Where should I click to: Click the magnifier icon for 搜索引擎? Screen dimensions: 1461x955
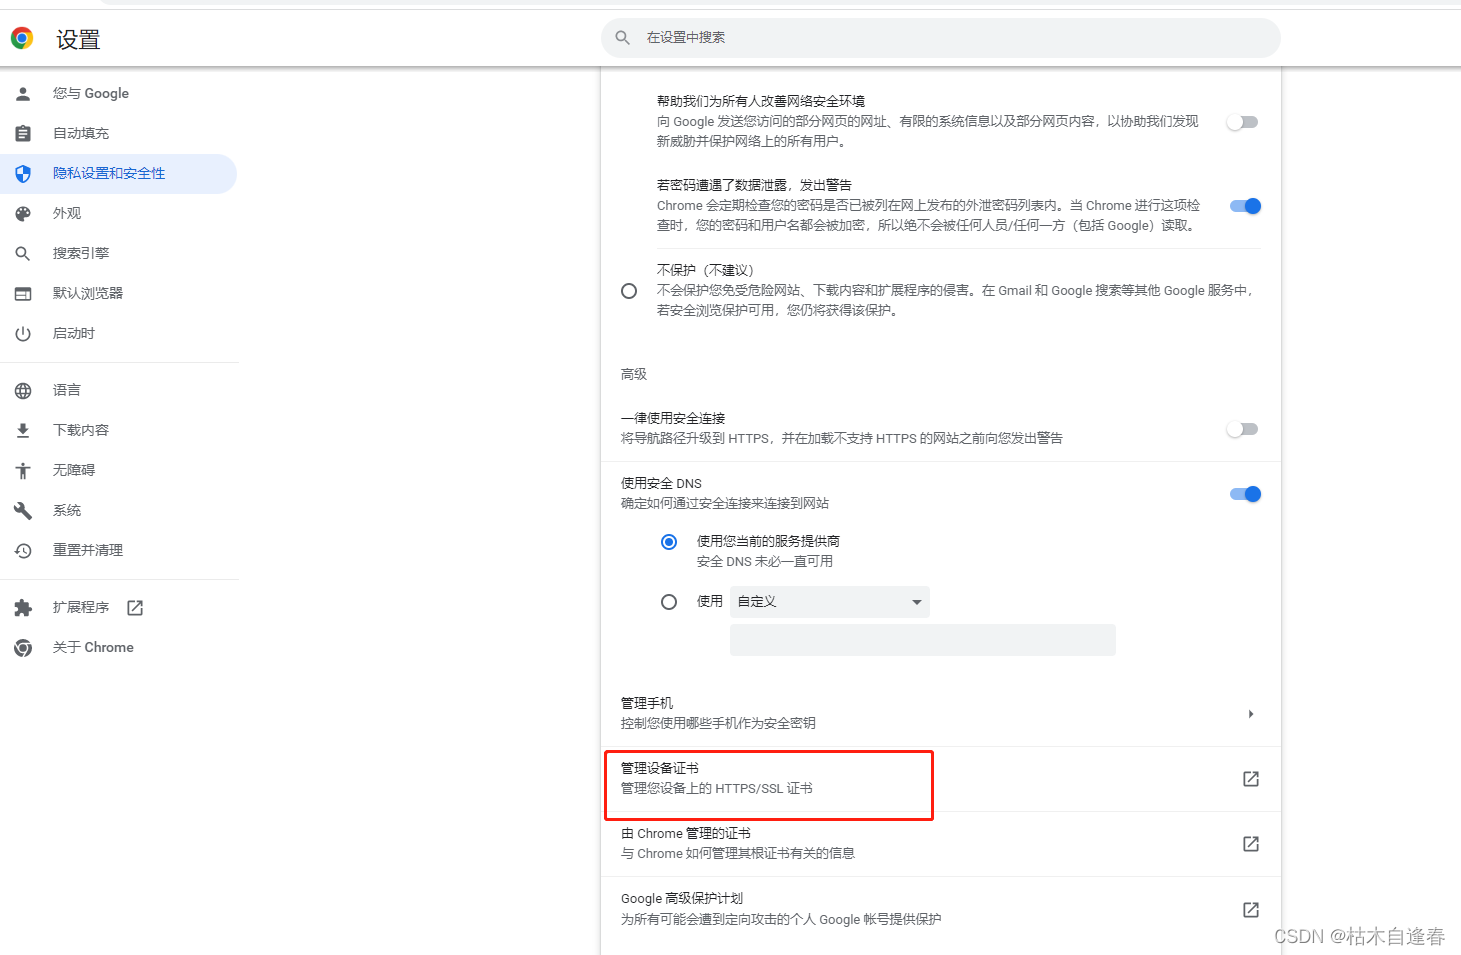23,254
